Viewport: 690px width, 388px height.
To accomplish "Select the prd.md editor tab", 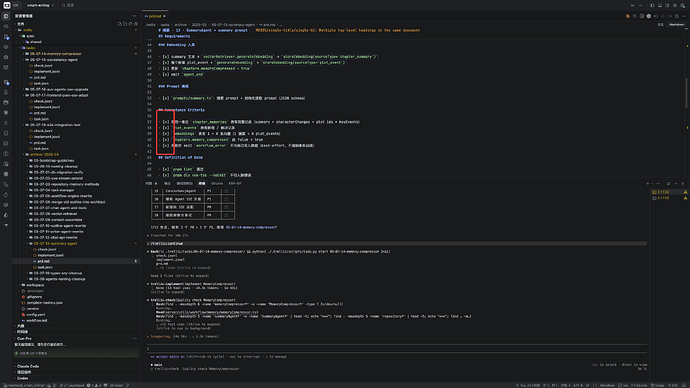I will coord(155,16).
